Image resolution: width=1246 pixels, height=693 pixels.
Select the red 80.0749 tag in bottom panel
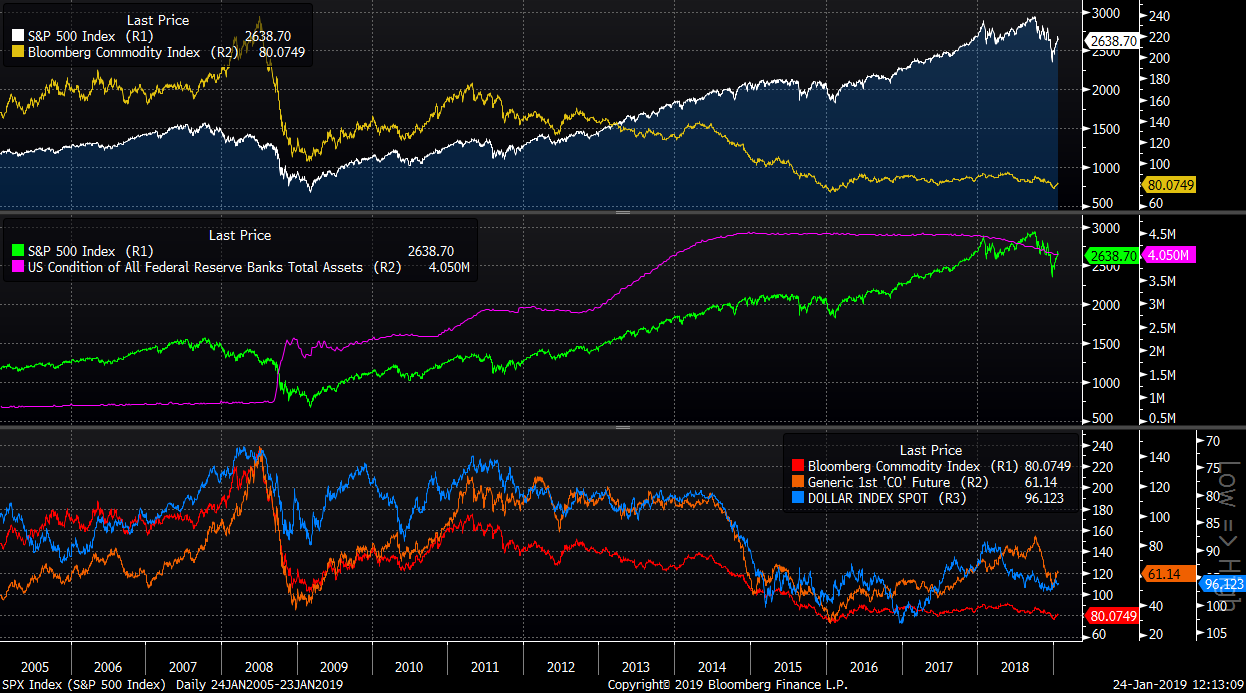coord(1111,616)
